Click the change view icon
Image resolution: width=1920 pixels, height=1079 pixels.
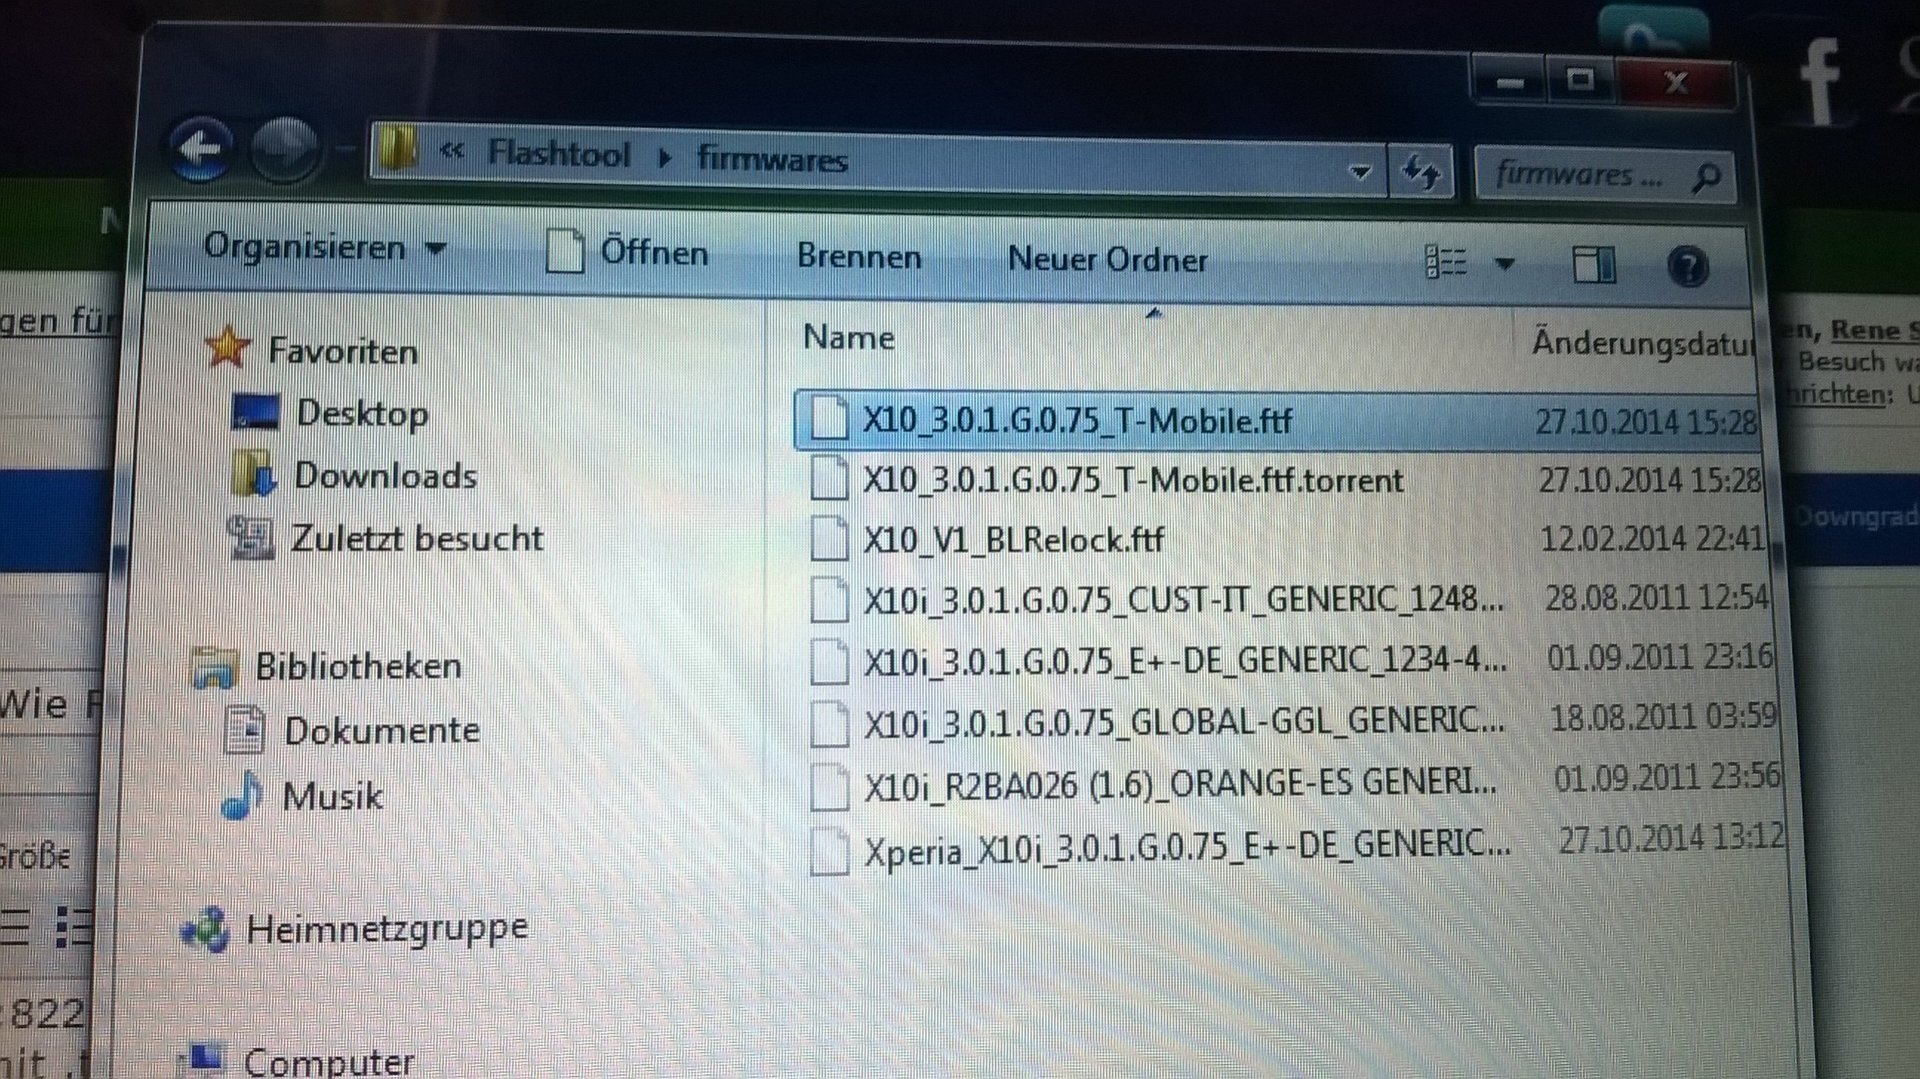[x=1445, y=262]
